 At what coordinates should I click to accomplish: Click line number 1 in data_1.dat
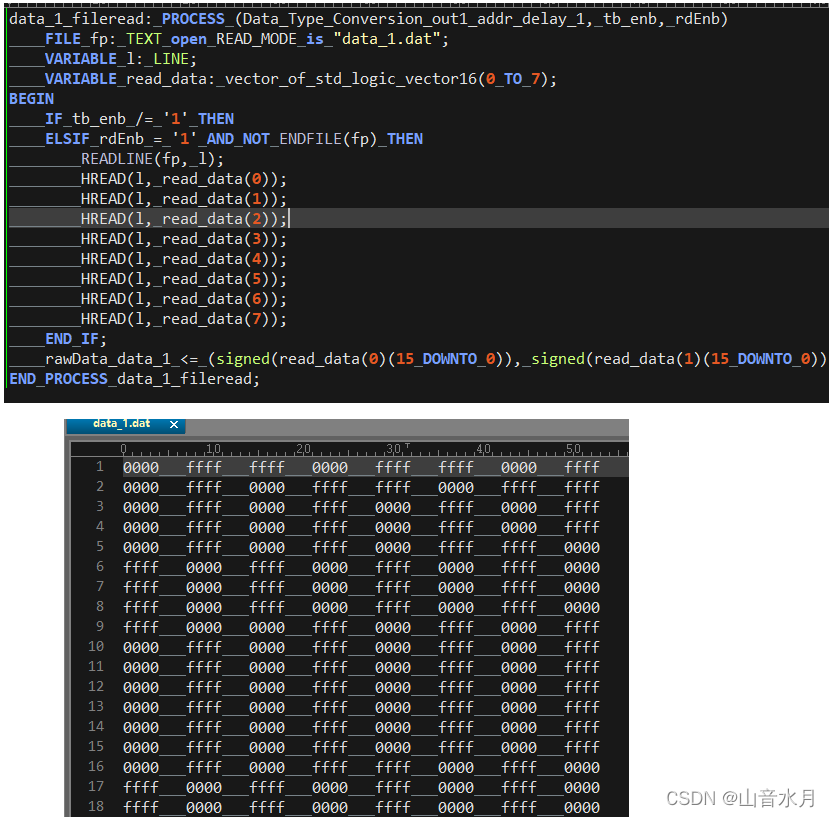point(99,467)
